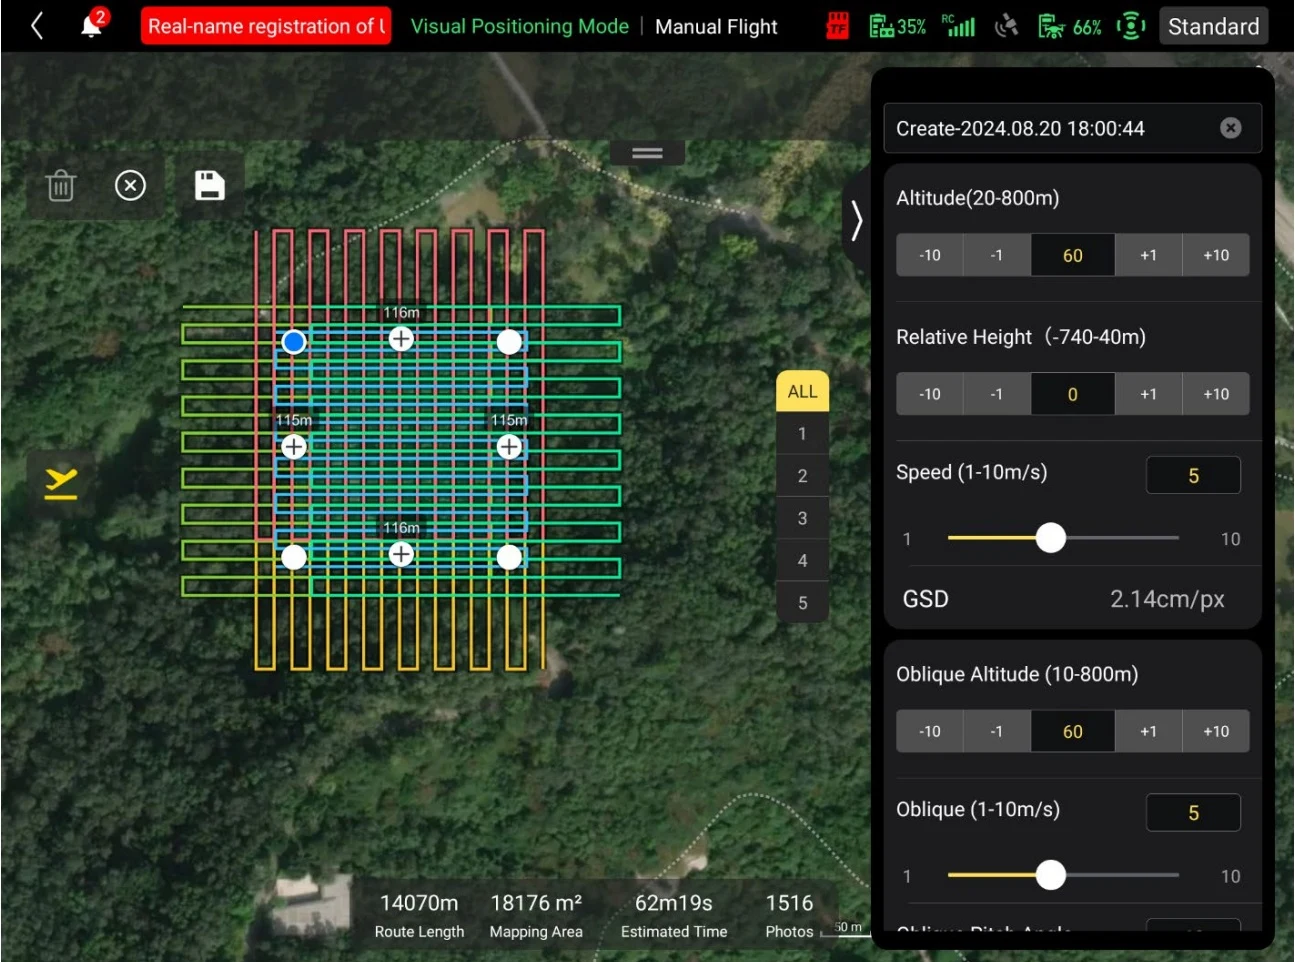Open the obstacle sensing radar icon

tap(1131, 26)
